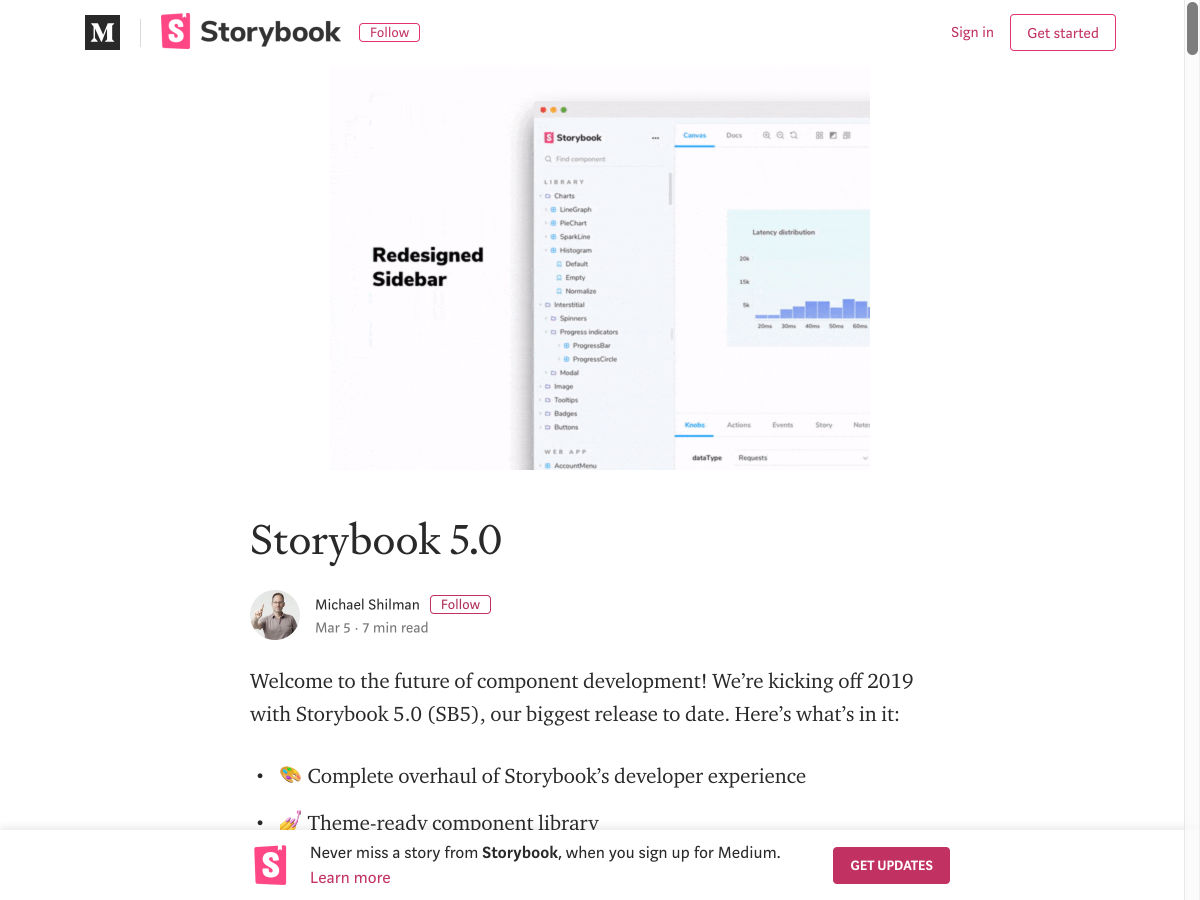Open the Storybook icon in the bottom banner

[x=270, y=865]
